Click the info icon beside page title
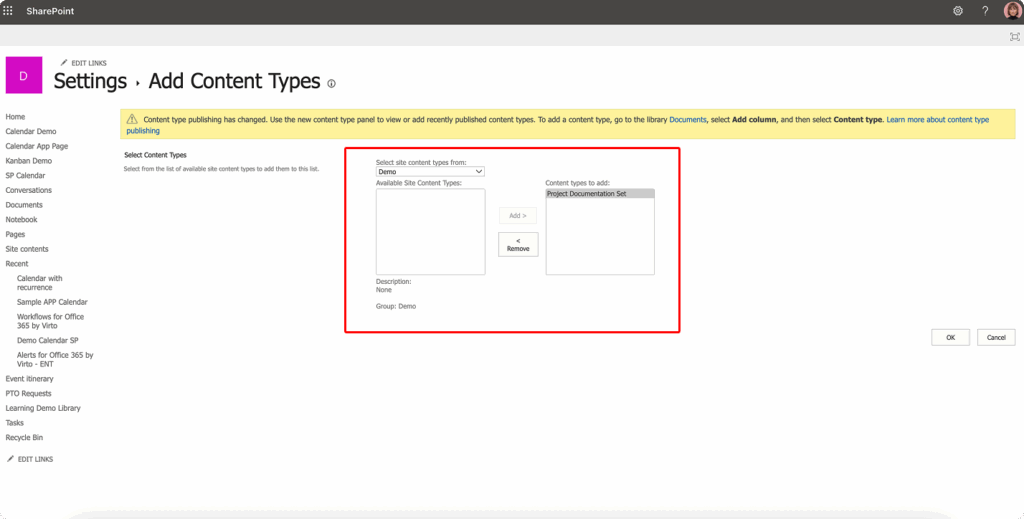The image size is (1024, 519). click(x=331, y=84)
